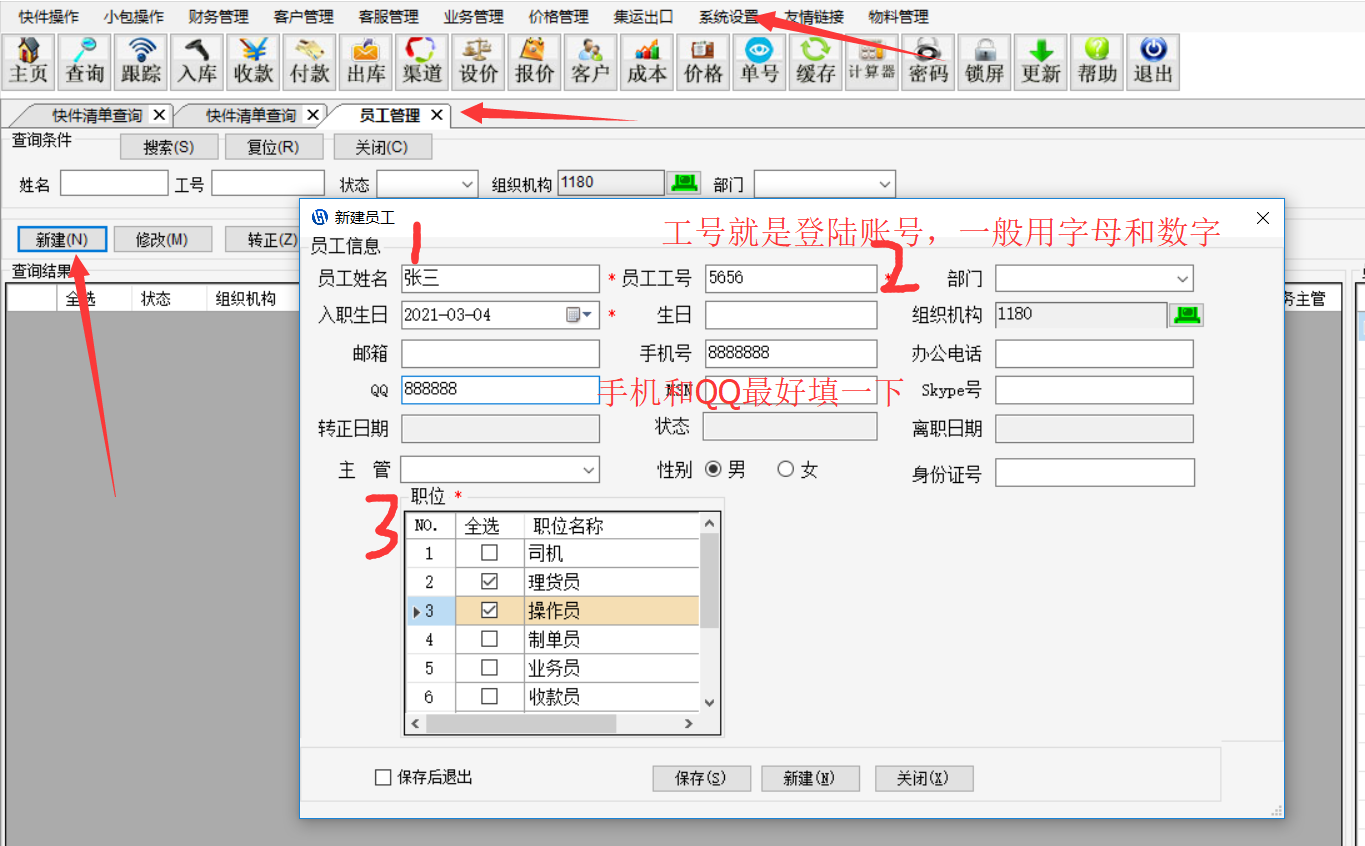Click the 搜索(S) search button
The width and height of the screenshot is (1365, 846).
click(x=168, y=147)
